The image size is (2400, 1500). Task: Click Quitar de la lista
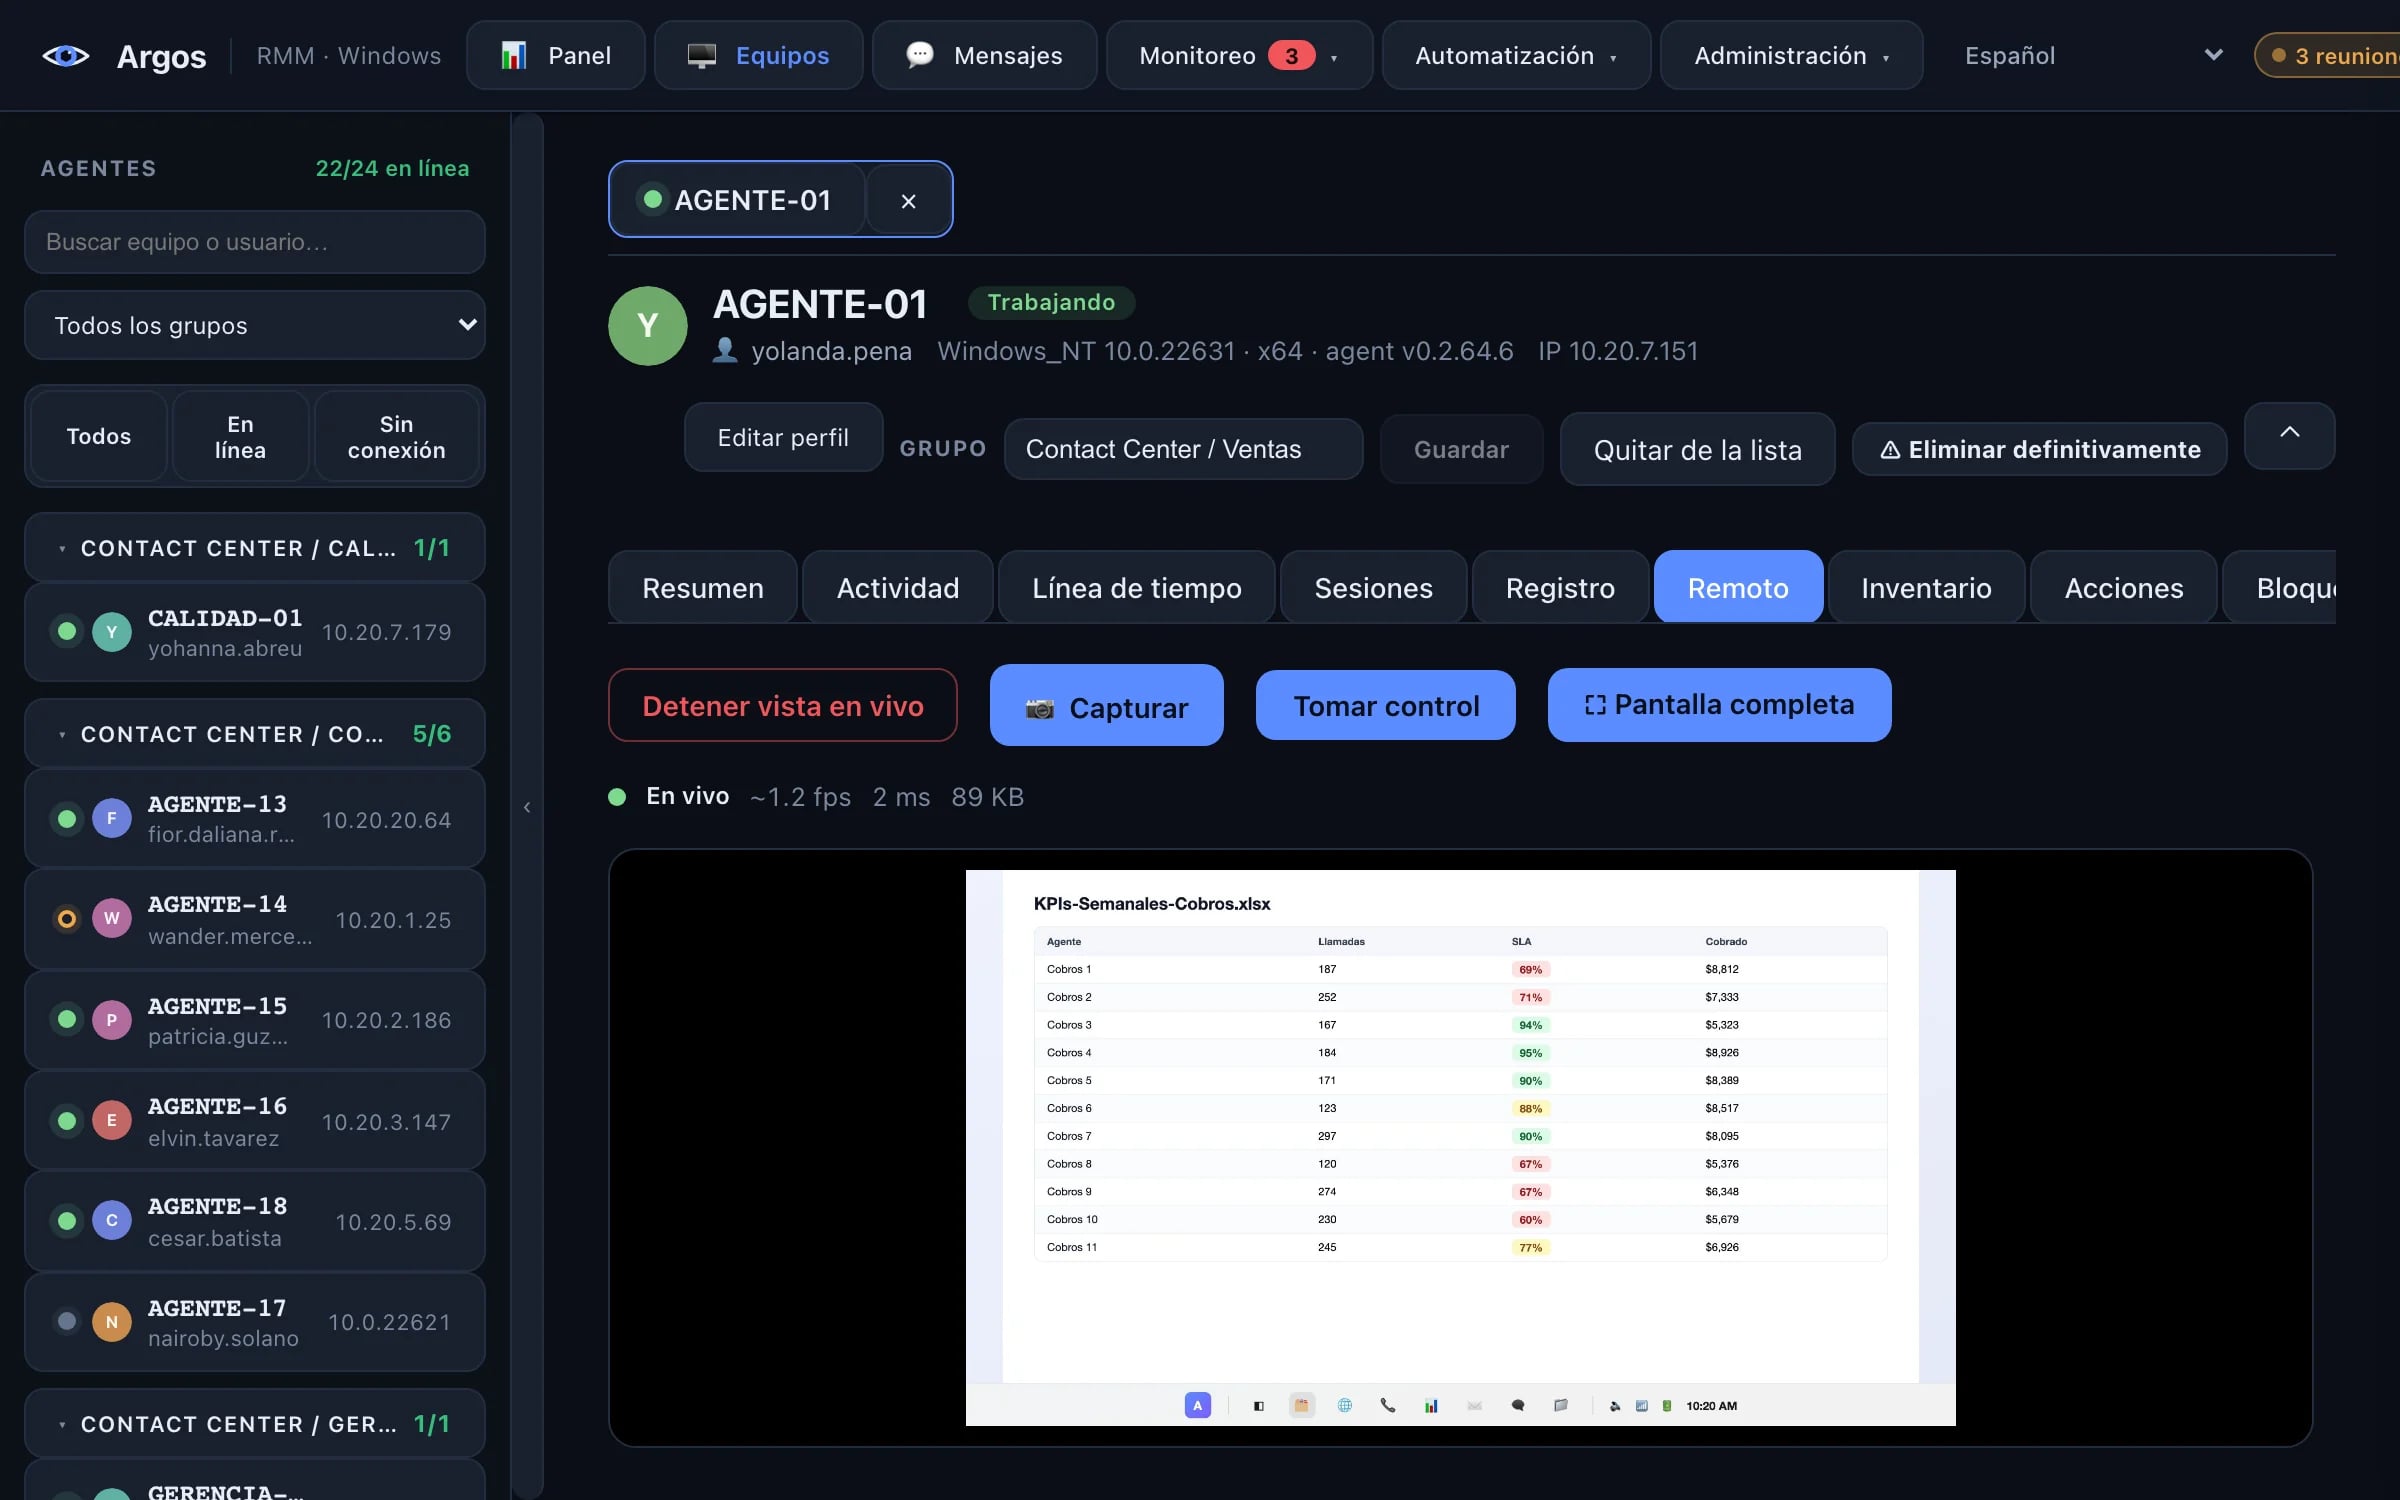click(1697, 450)
